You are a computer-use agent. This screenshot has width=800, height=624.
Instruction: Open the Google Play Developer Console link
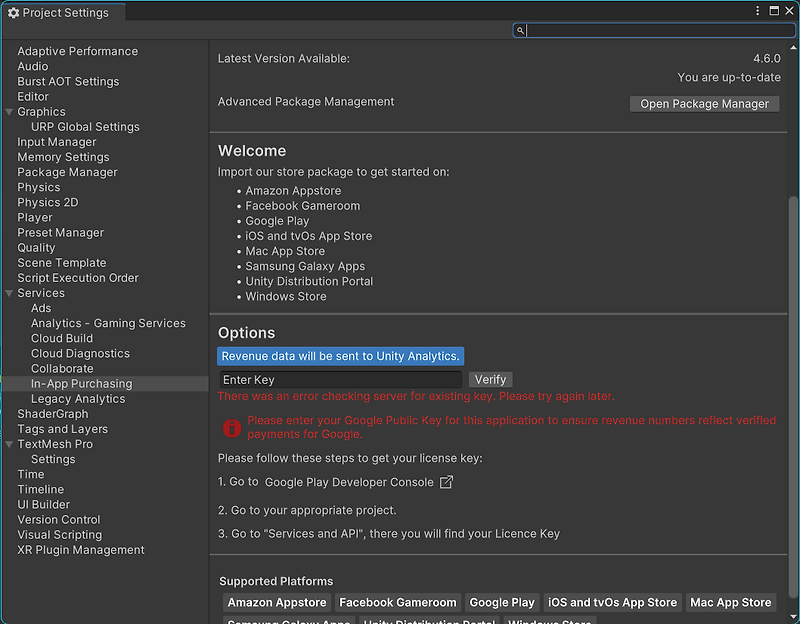[349, 482]
